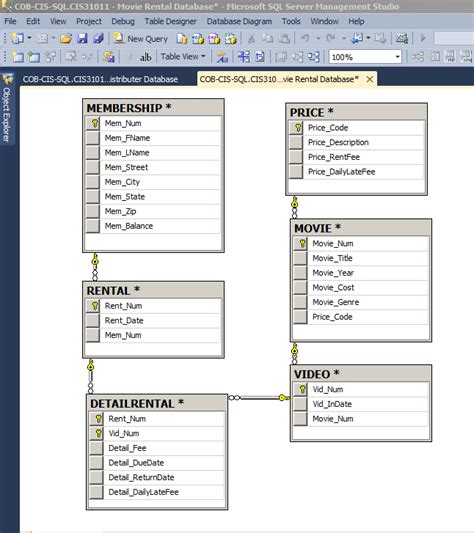This screenshot has height=533, width=474.
Task: Click the Add Table icon with green plus
Action: click(x=34, y=57)
